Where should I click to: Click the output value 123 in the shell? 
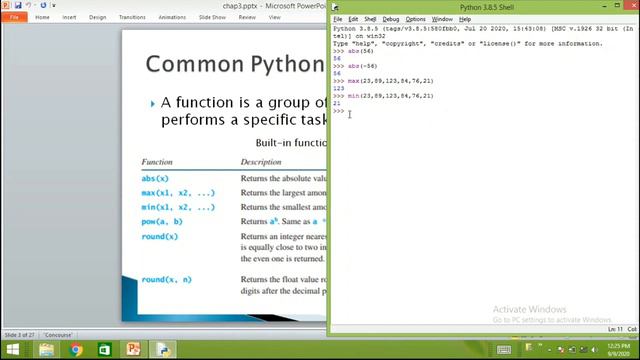coord(338,88)
